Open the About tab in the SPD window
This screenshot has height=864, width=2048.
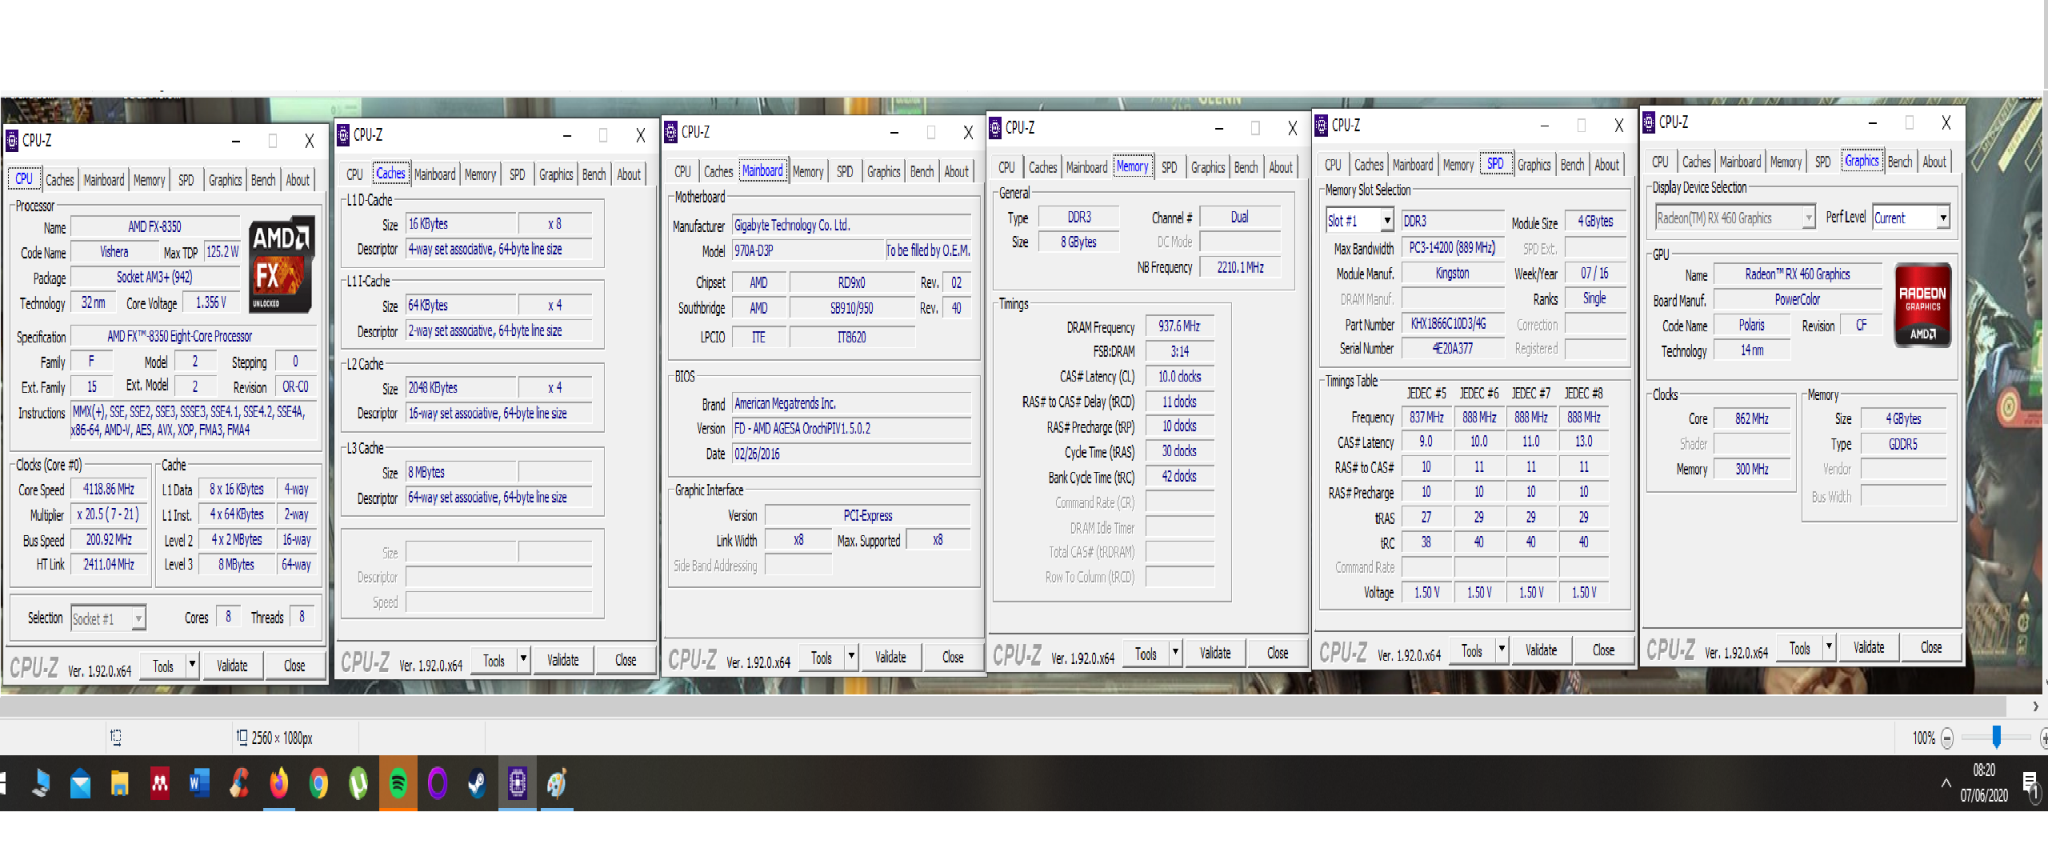(x=1607, y=166)
